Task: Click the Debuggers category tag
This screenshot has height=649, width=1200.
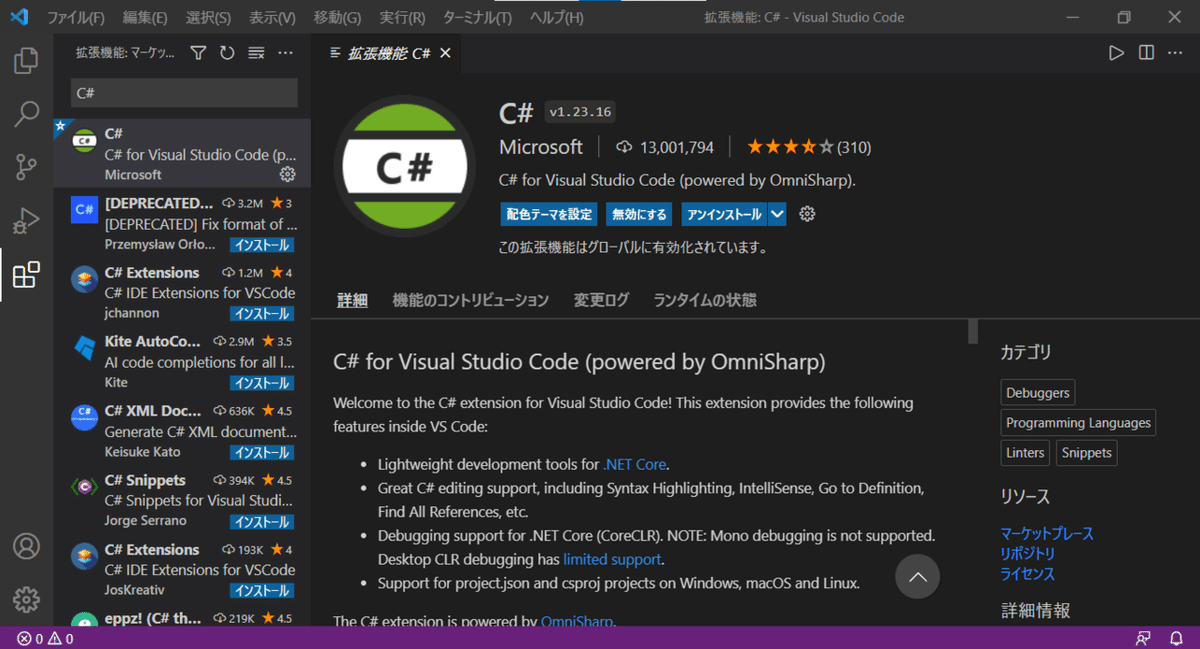Action: [x=1038, y=393]
